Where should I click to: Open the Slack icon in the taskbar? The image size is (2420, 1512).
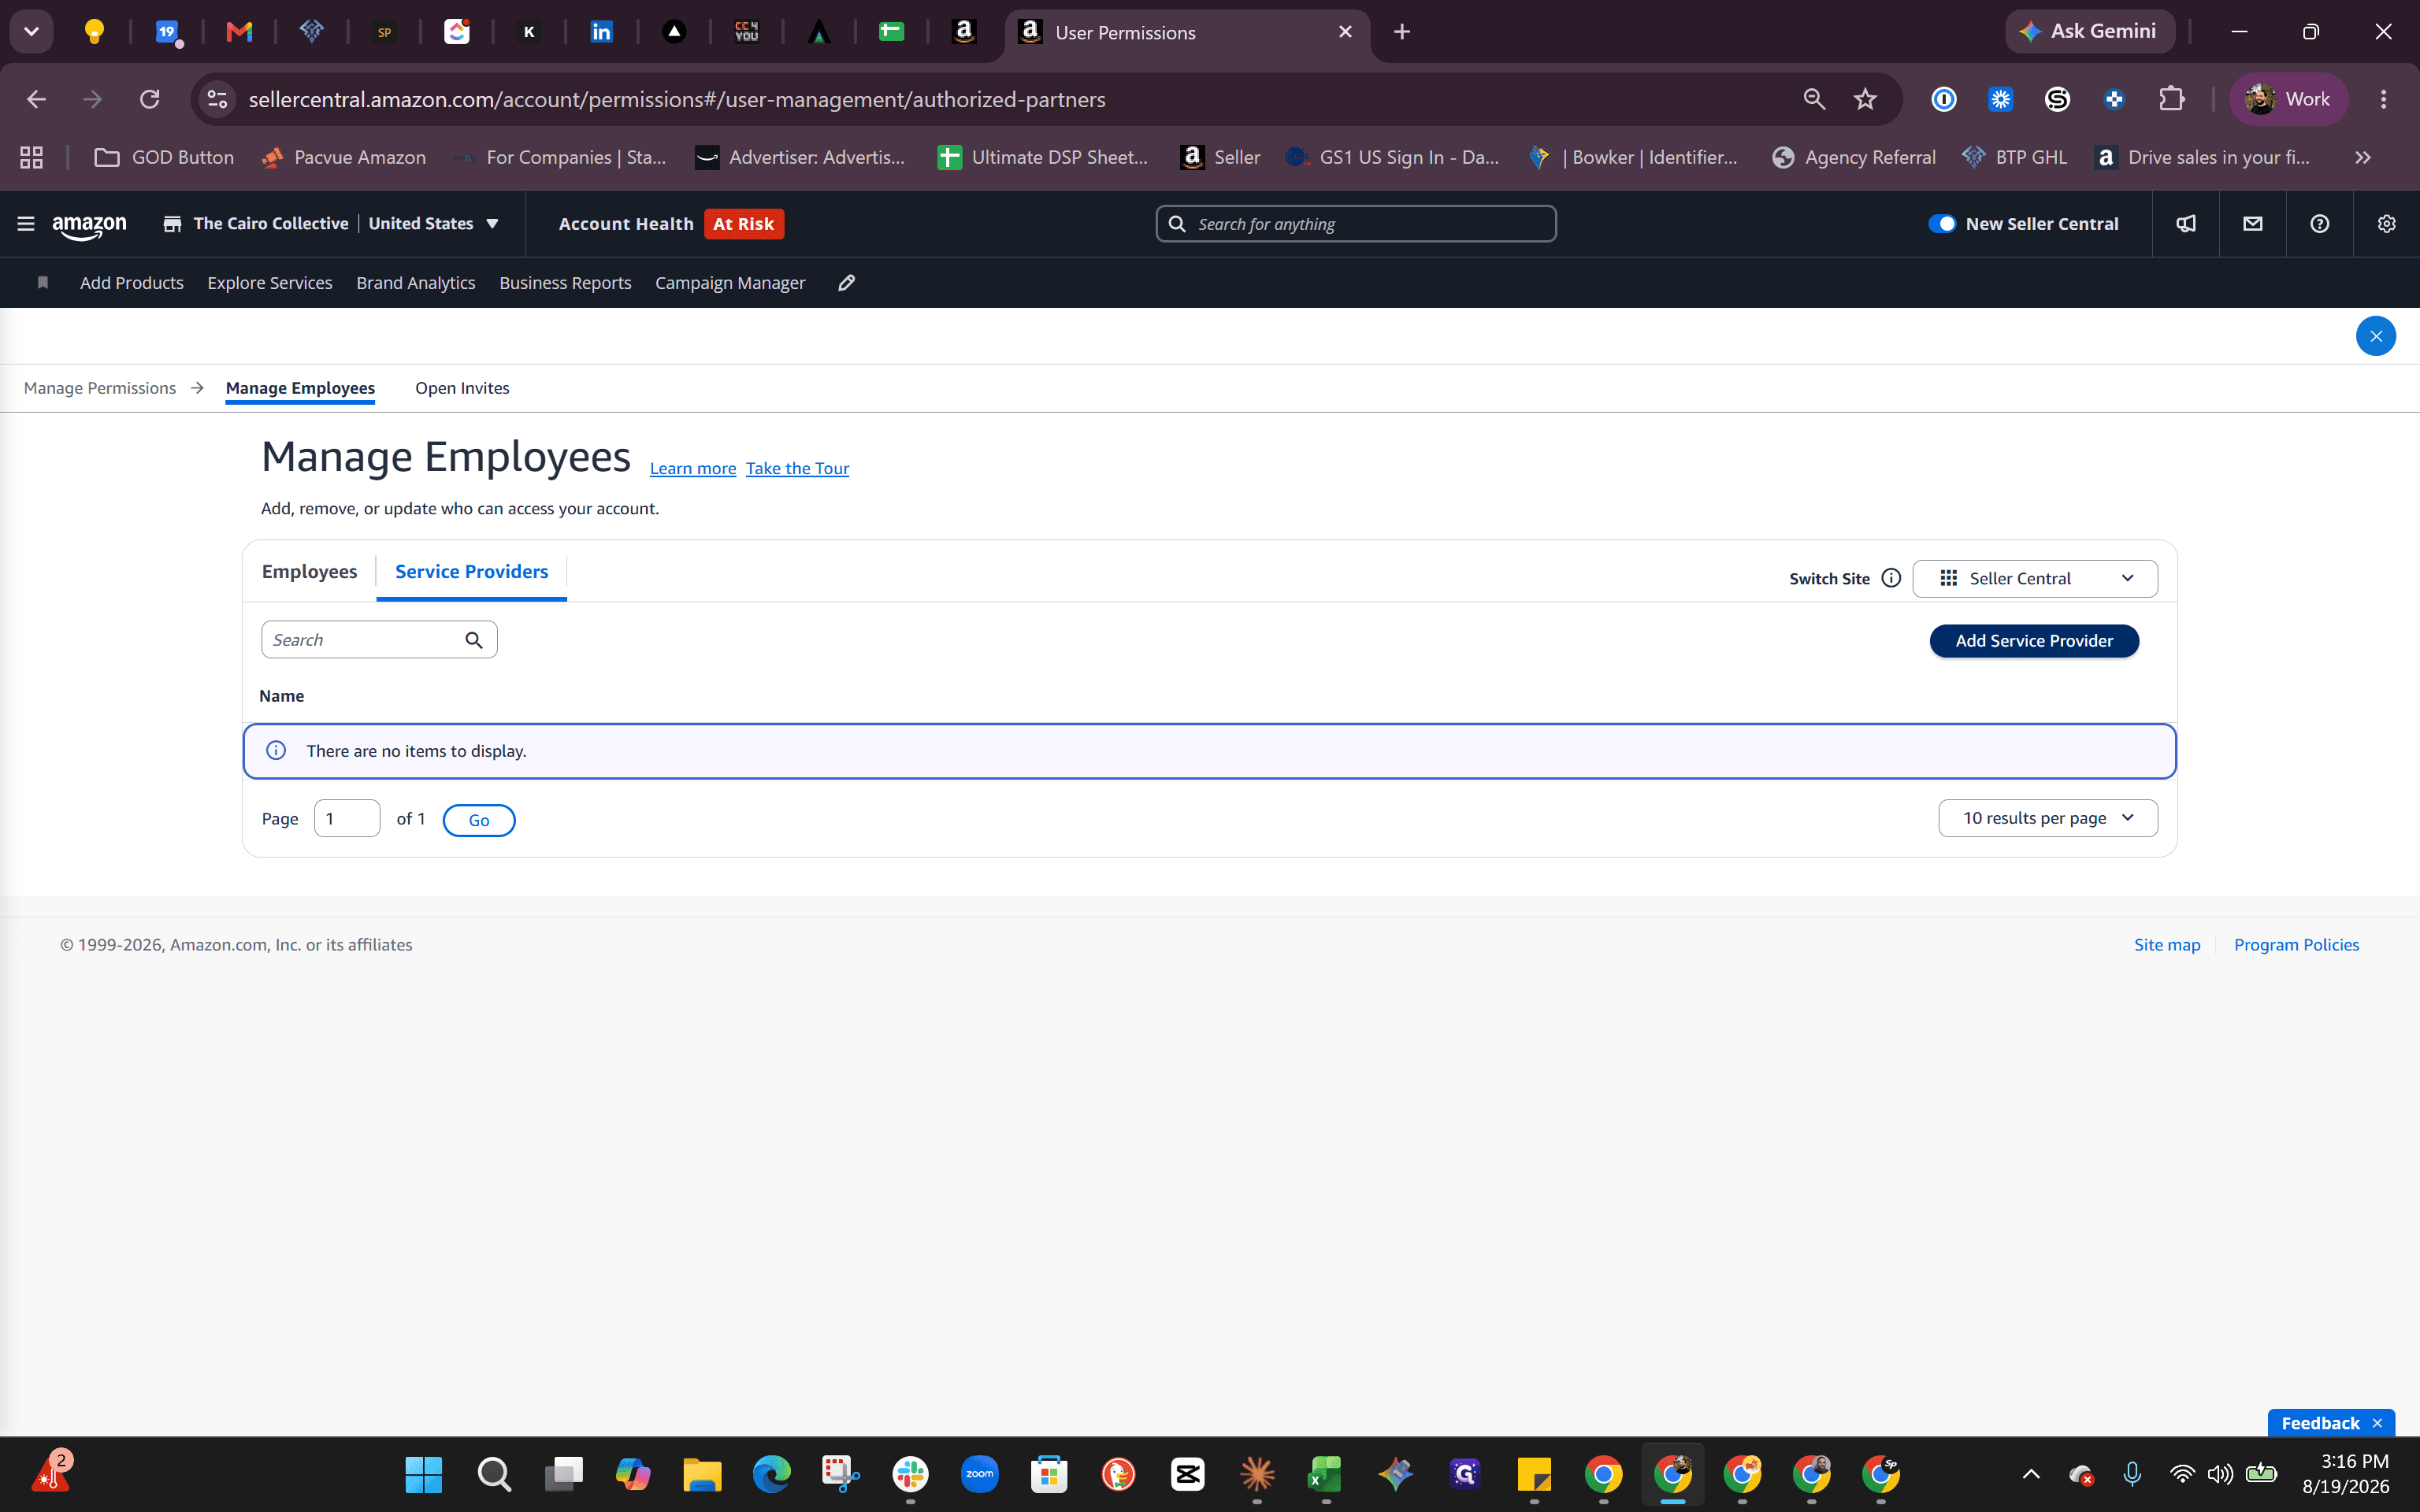click(x=910, y=1474)
